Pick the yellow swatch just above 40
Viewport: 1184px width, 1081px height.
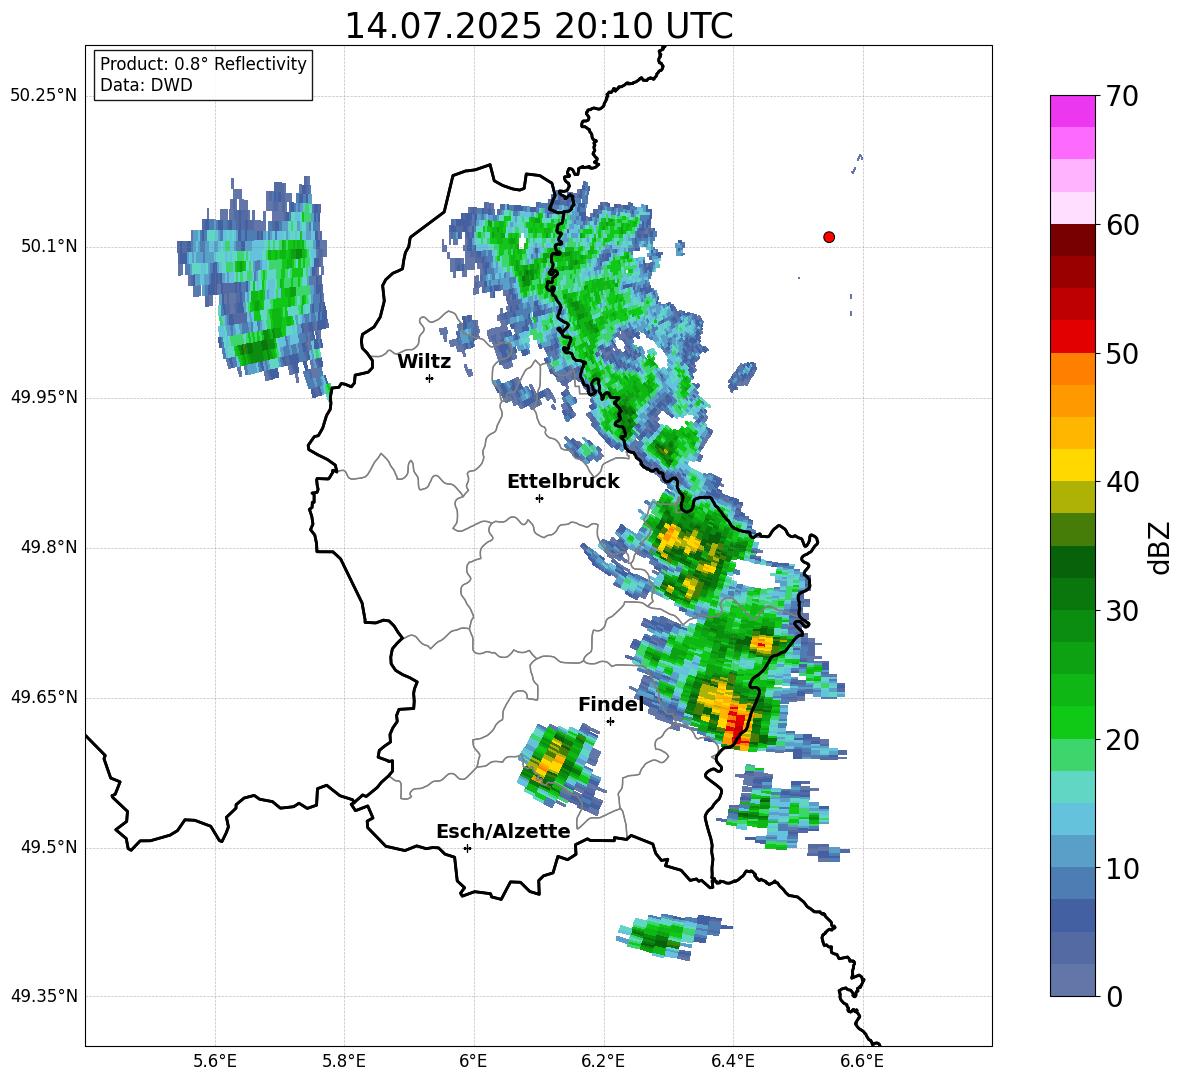(x=1072, y=465)
